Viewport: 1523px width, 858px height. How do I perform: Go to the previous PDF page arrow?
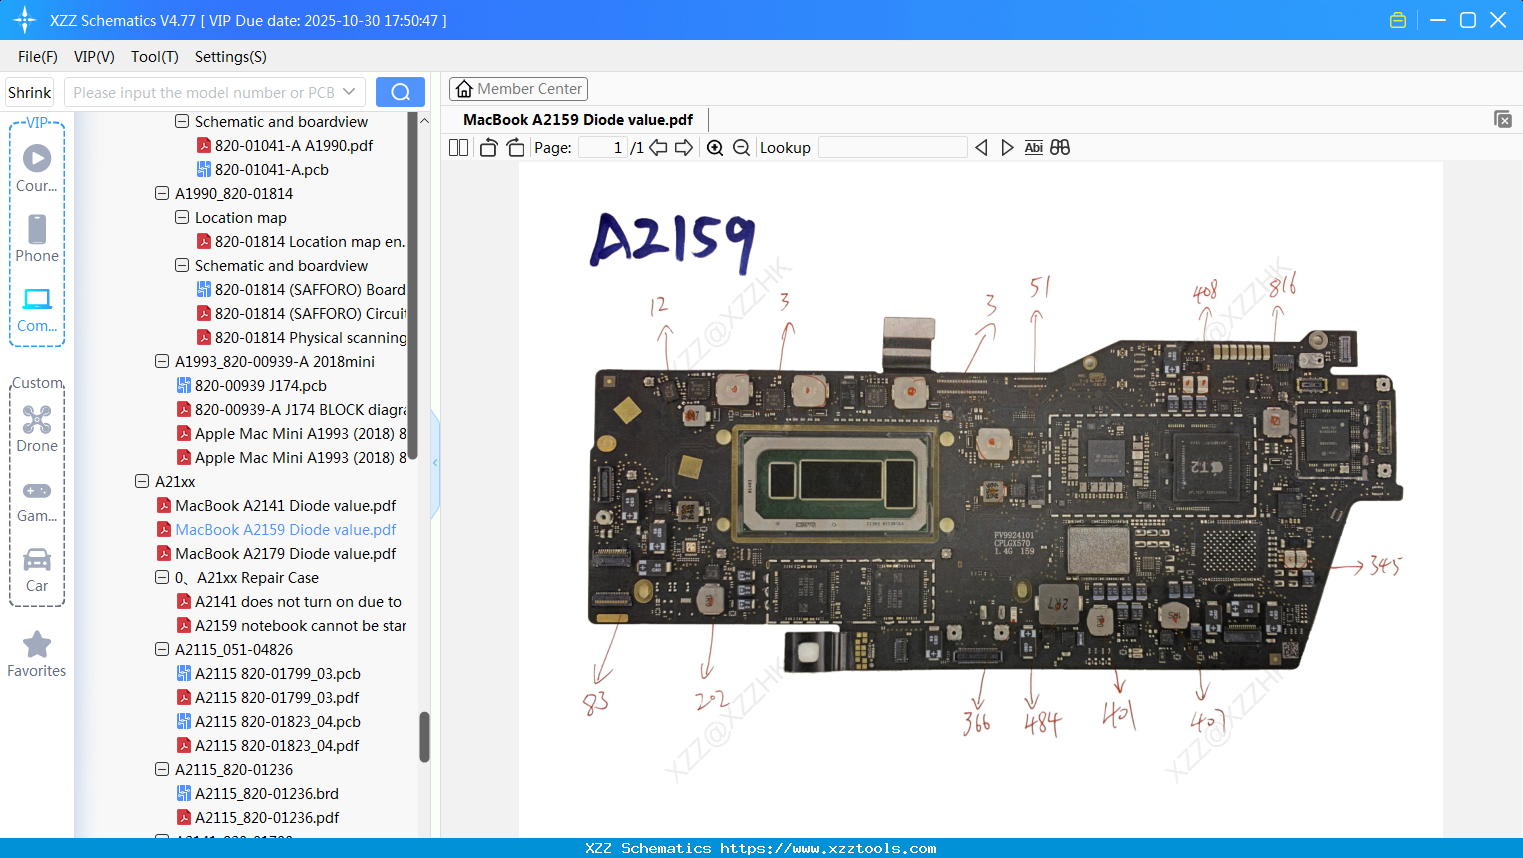(x=658, y=148)
